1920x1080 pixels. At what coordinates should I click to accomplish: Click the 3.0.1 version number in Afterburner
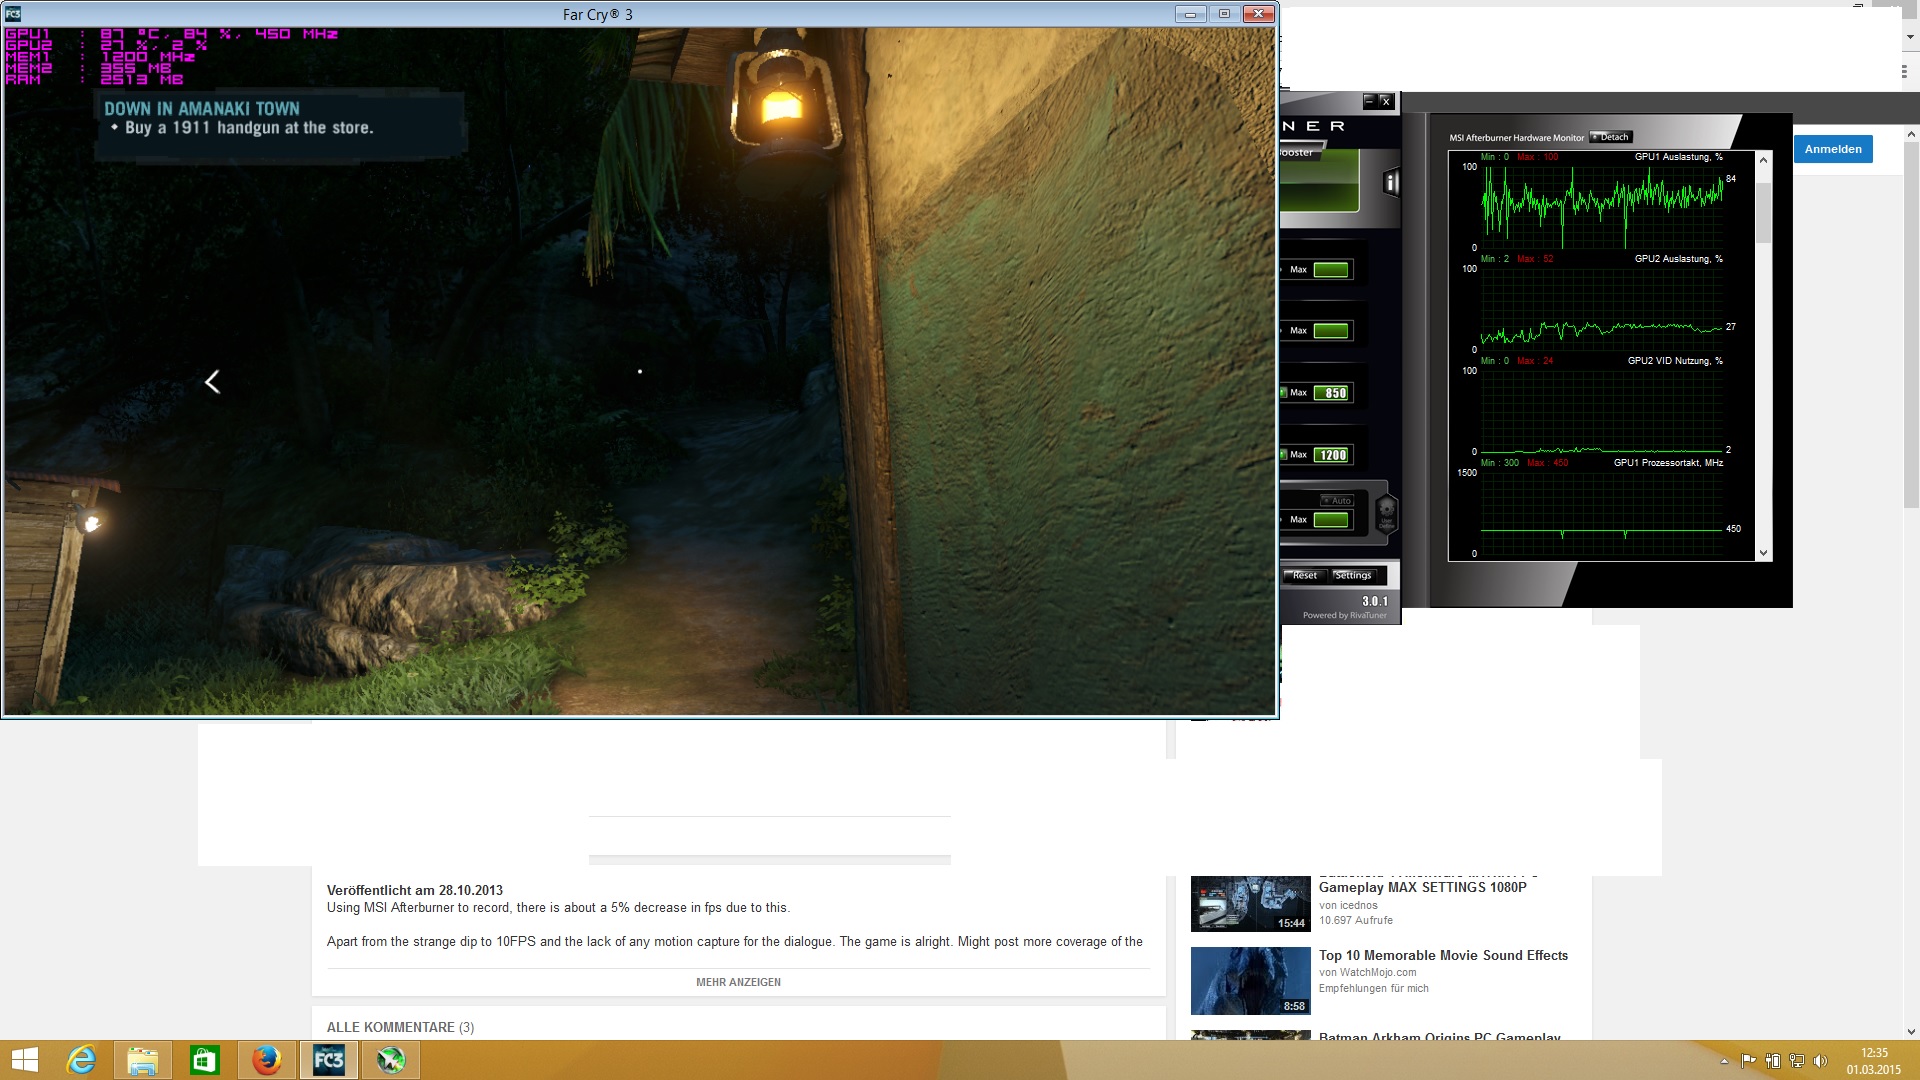point(1375,601)
